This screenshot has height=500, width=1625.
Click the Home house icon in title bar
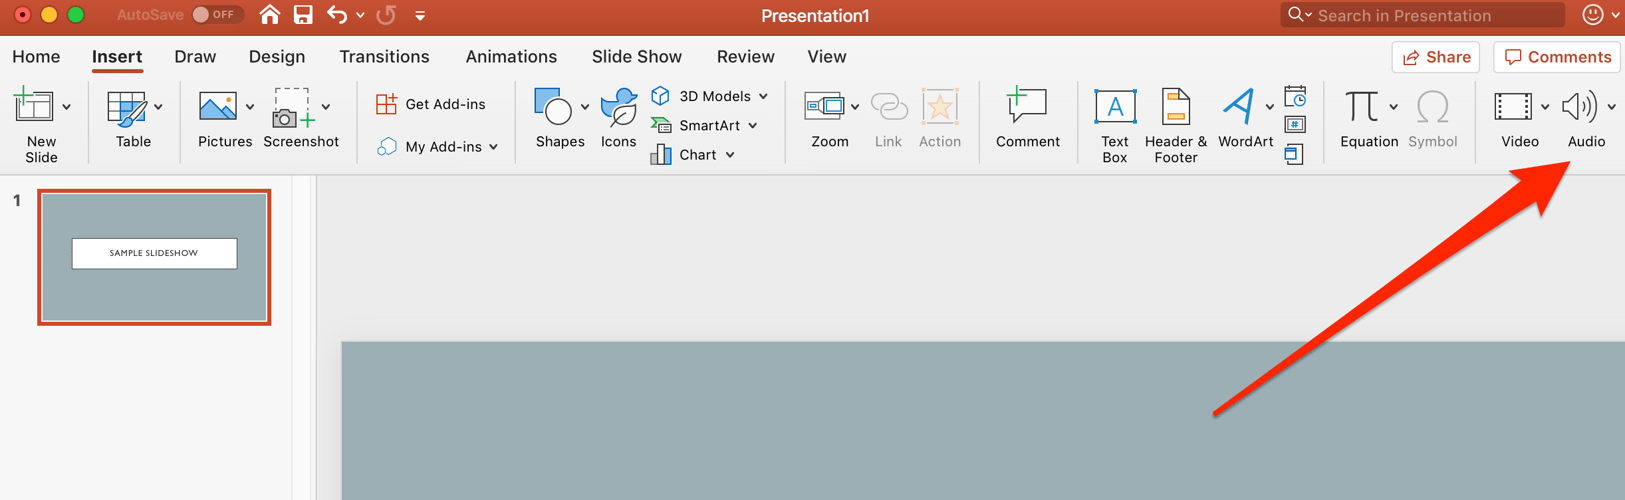tap(269, 15)
